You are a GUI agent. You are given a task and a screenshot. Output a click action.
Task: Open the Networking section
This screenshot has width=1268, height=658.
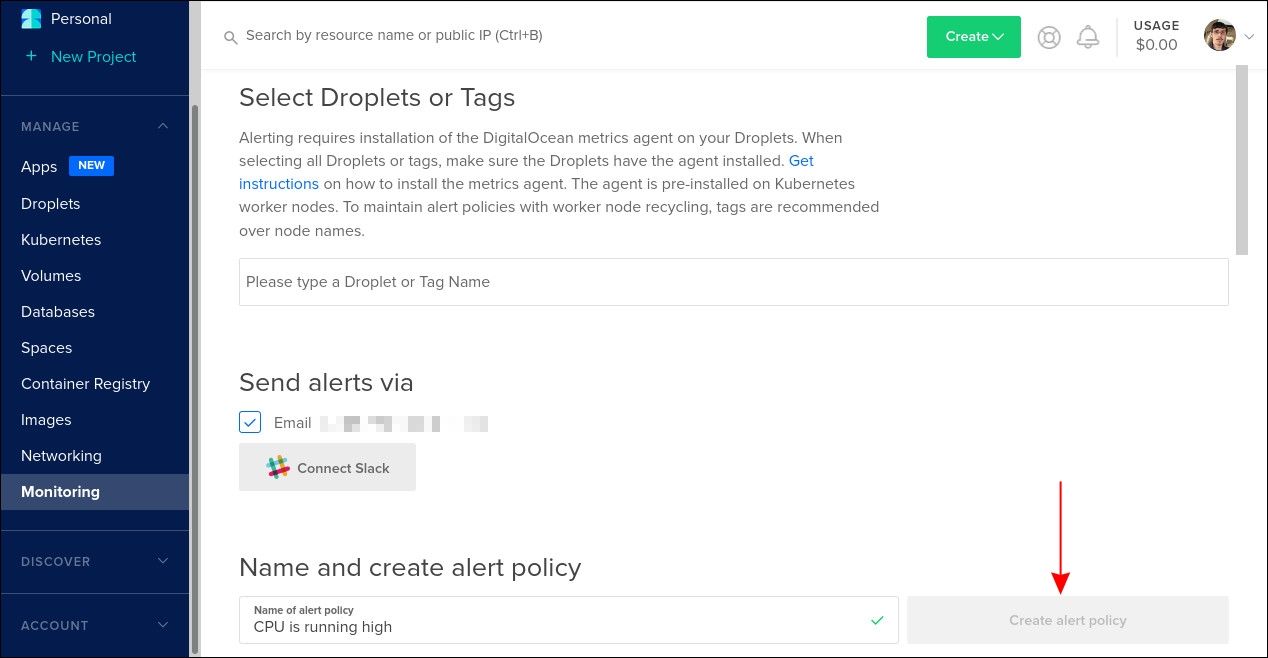tap(61, 455)
